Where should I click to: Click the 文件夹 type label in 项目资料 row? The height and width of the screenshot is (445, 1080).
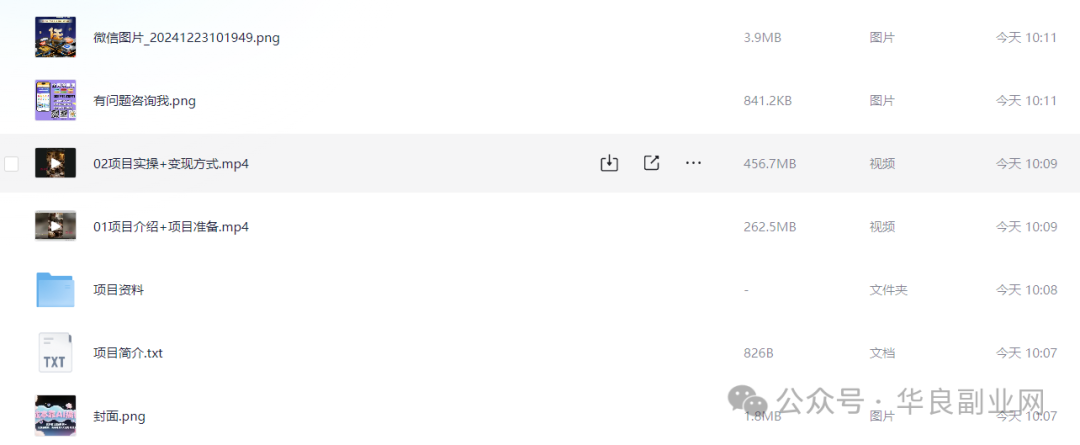(888, 290)
